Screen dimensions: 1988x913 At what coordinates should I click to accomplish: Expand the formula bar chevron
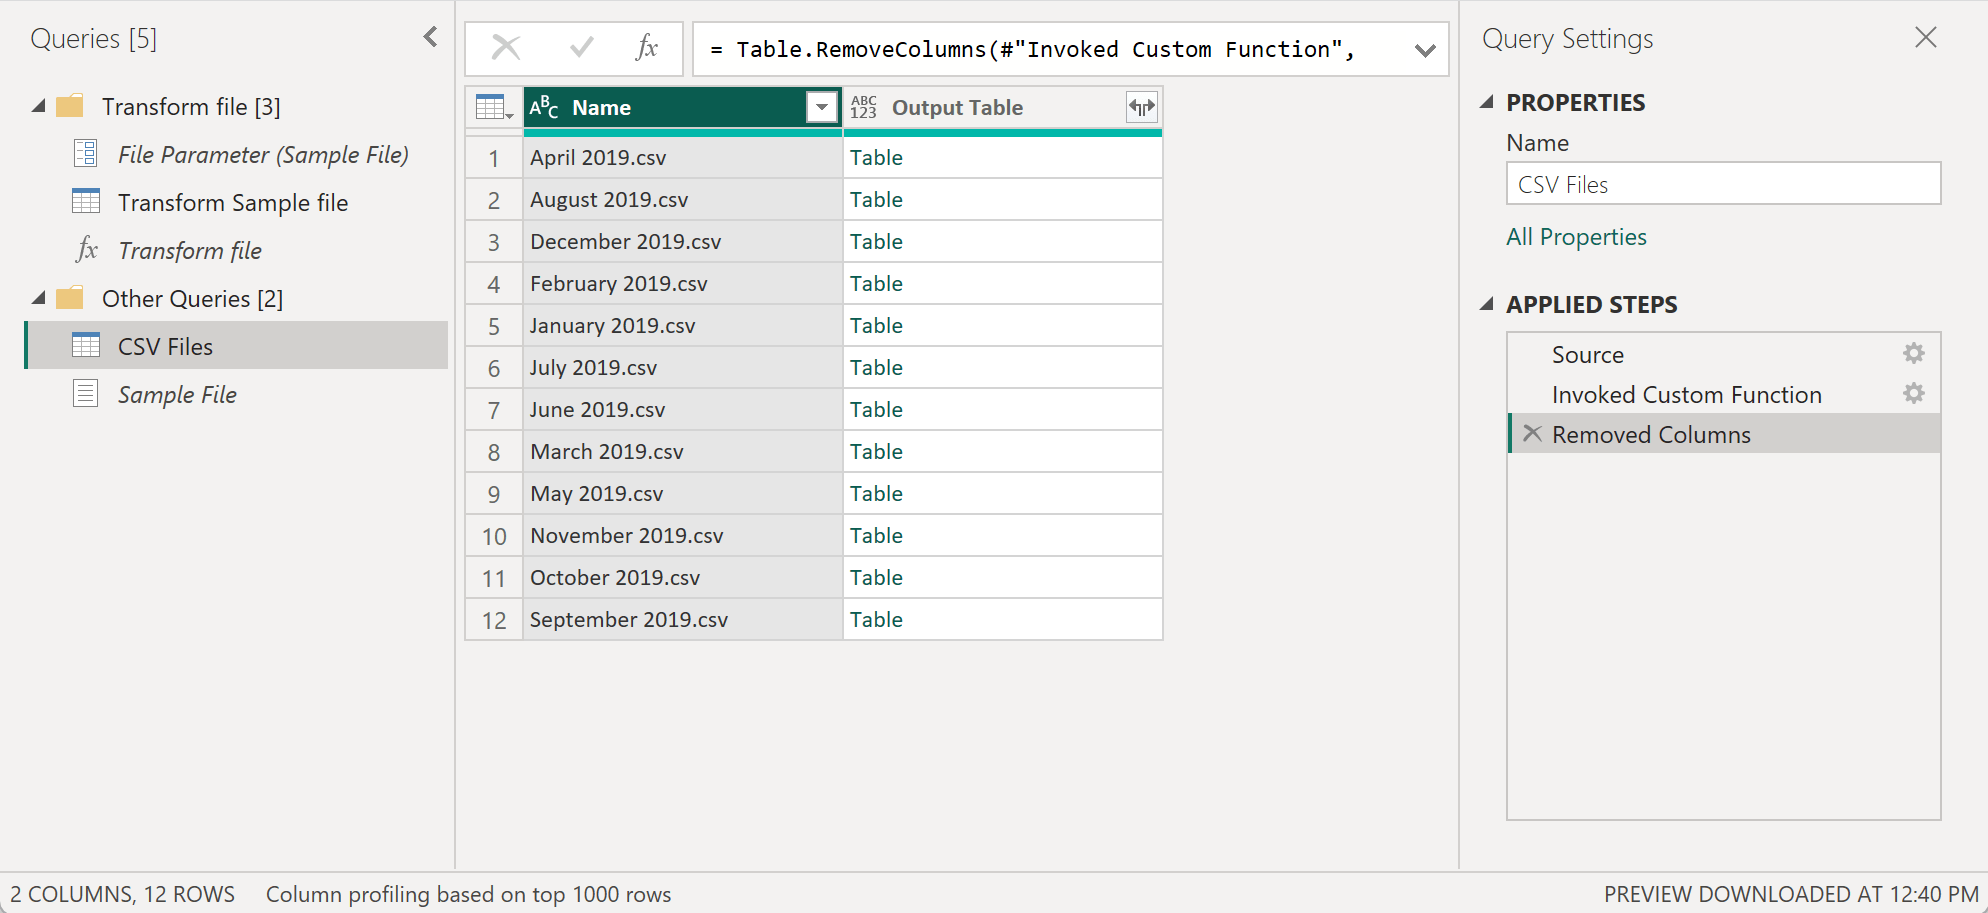tap(1425, 49)
